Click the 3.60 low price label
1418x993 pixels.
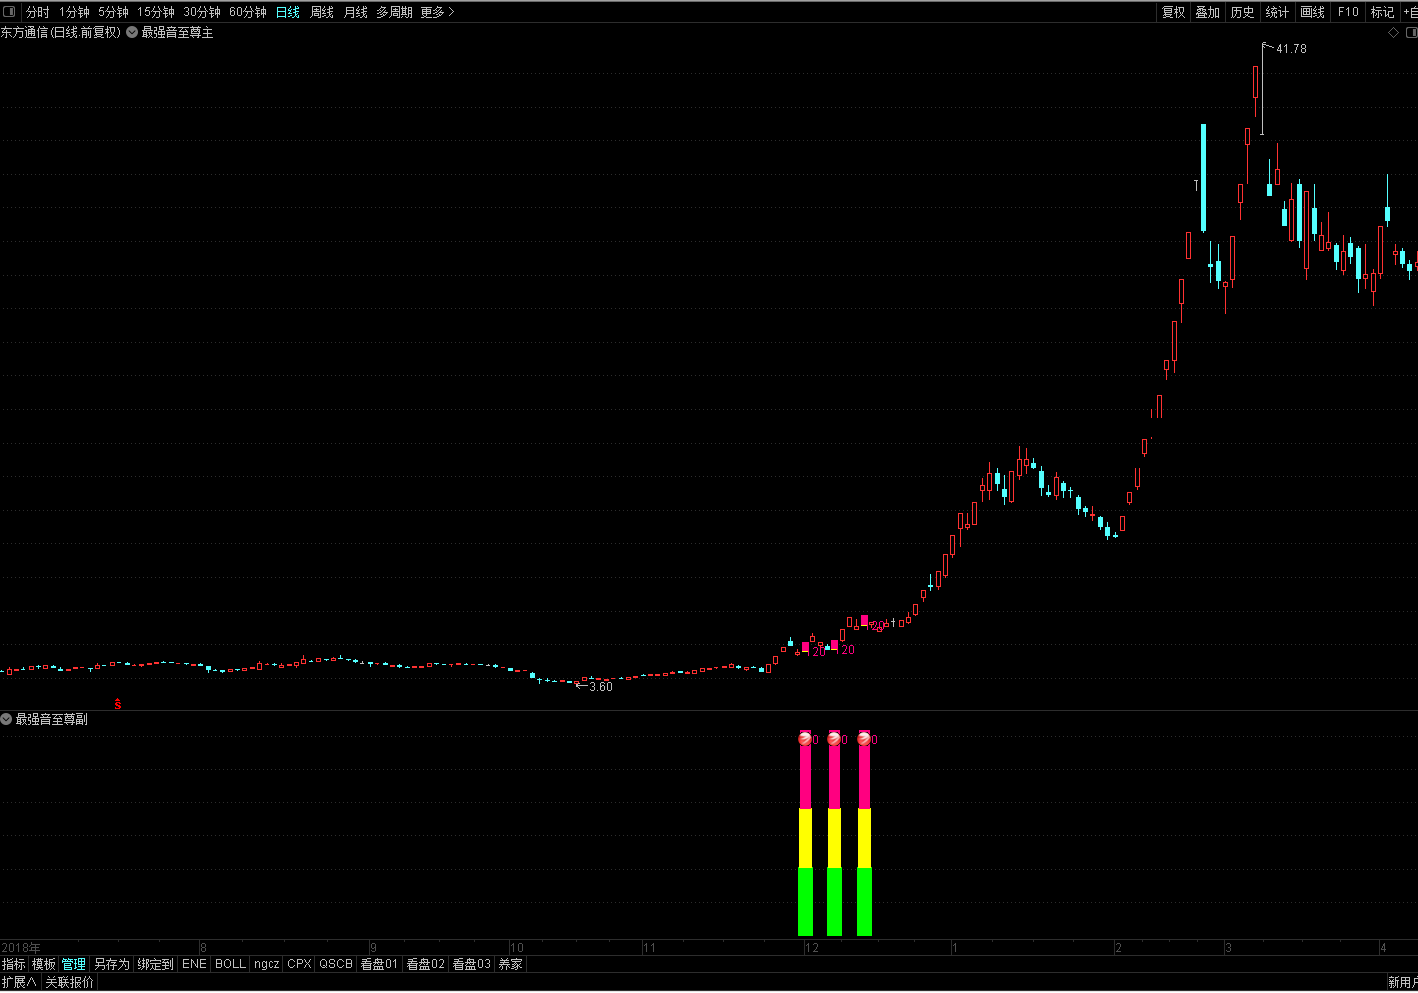tap(601, 687)
